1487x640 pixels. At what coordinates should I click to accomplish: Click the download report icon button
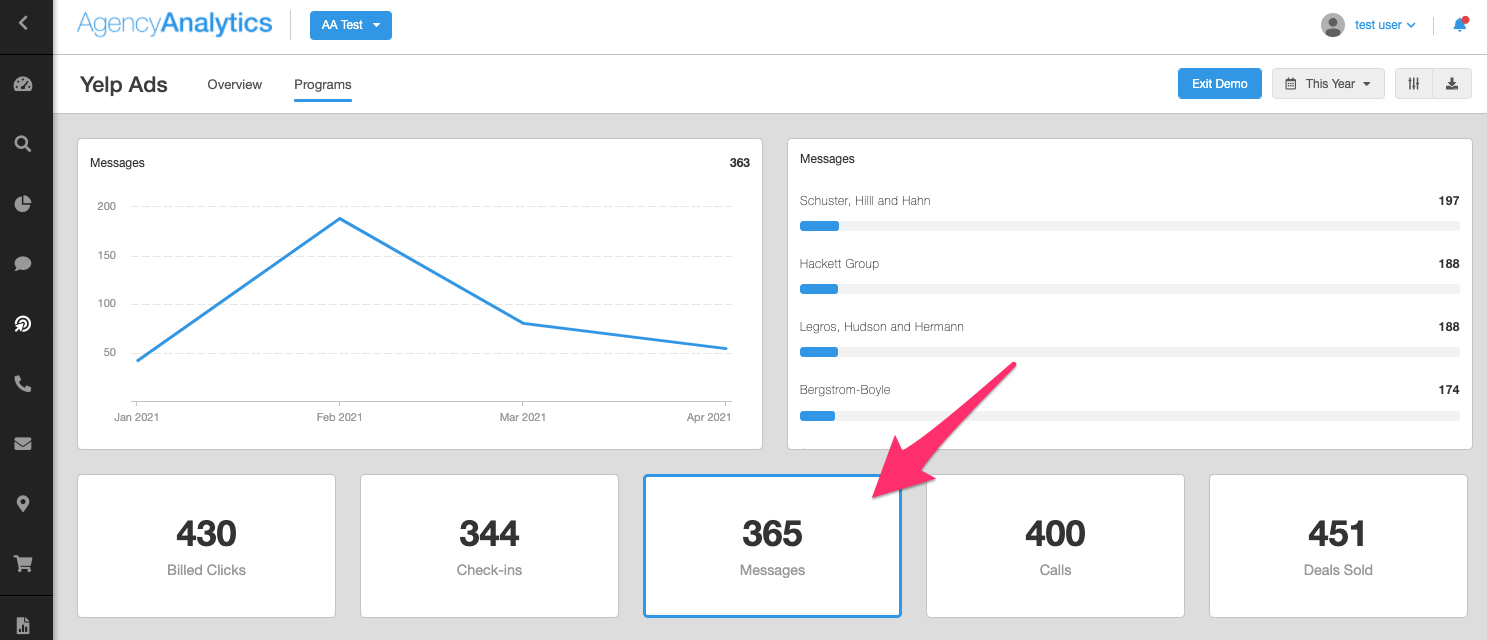pos(1451,84)
